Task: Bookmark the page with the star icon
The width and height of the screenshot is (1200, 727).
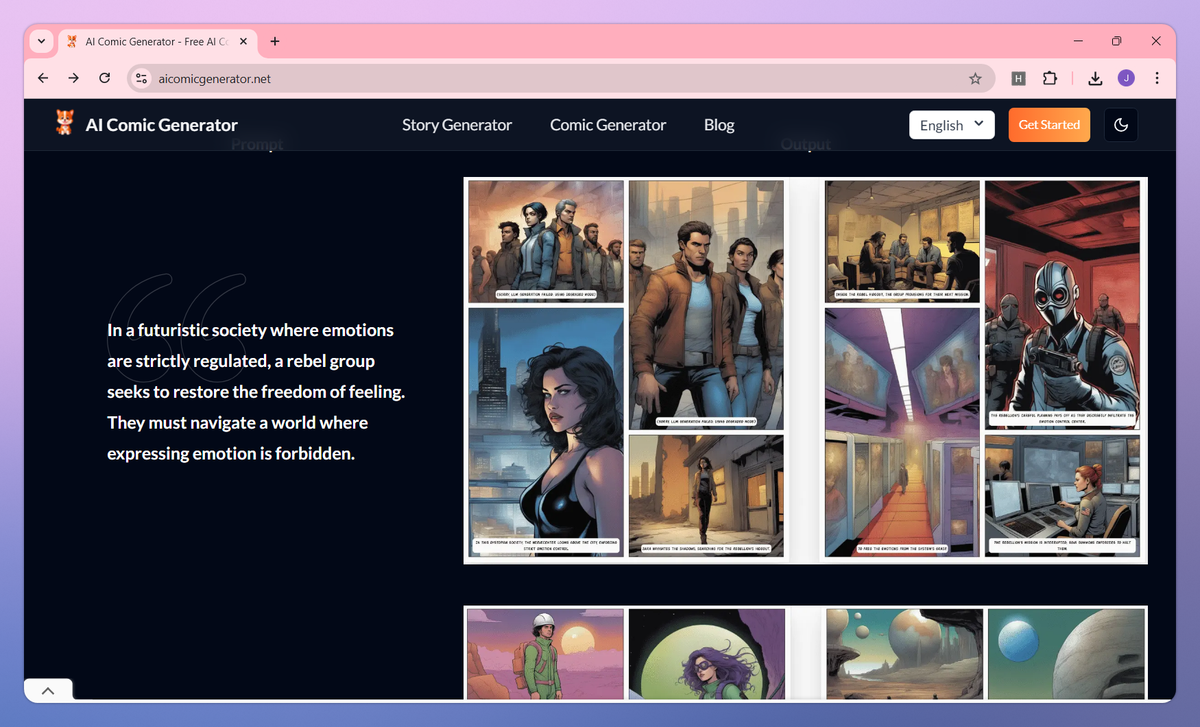Action: point(975,77)
